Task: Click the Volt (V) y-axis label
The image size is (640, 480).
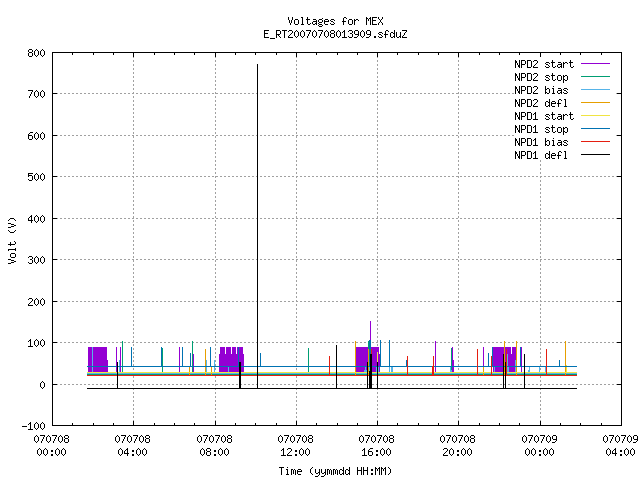Action: coord(12,240)
